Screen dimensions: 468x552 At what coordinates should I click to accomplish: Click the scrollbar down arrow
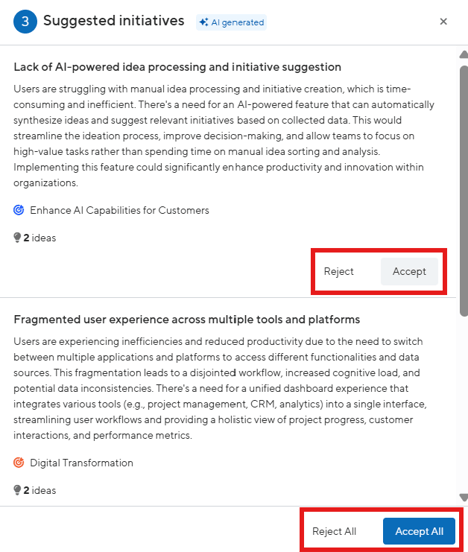pos(464,497)
